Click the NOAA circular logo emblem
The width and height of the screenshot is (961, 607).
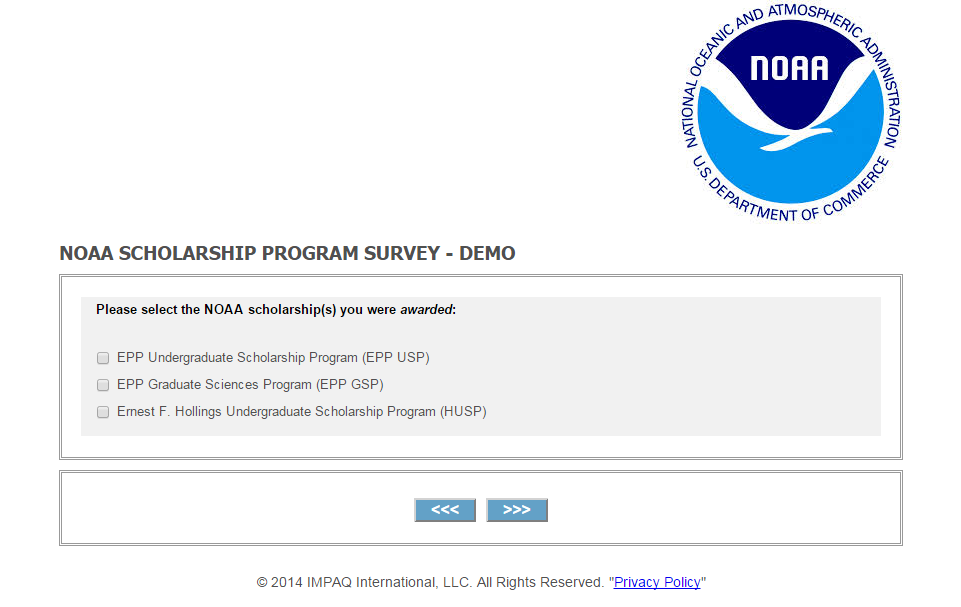pyautogui.click(x=791, y=112)
